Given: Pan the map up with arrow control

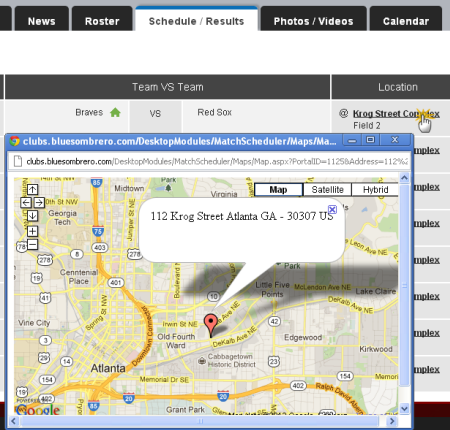Looking at the screenshot, I should pyautogui.click(x=32, y=190).
